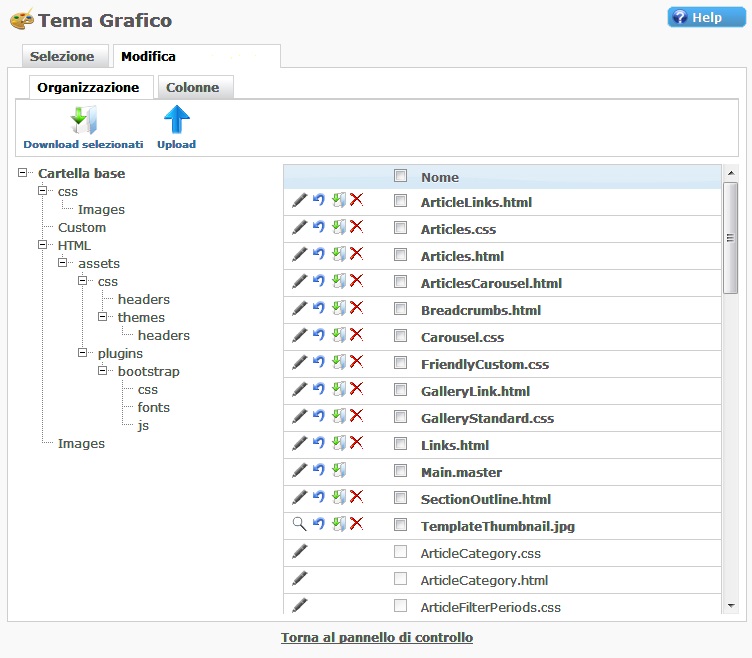Click the restore arrow icon for Articles.css

coord(318,228)
